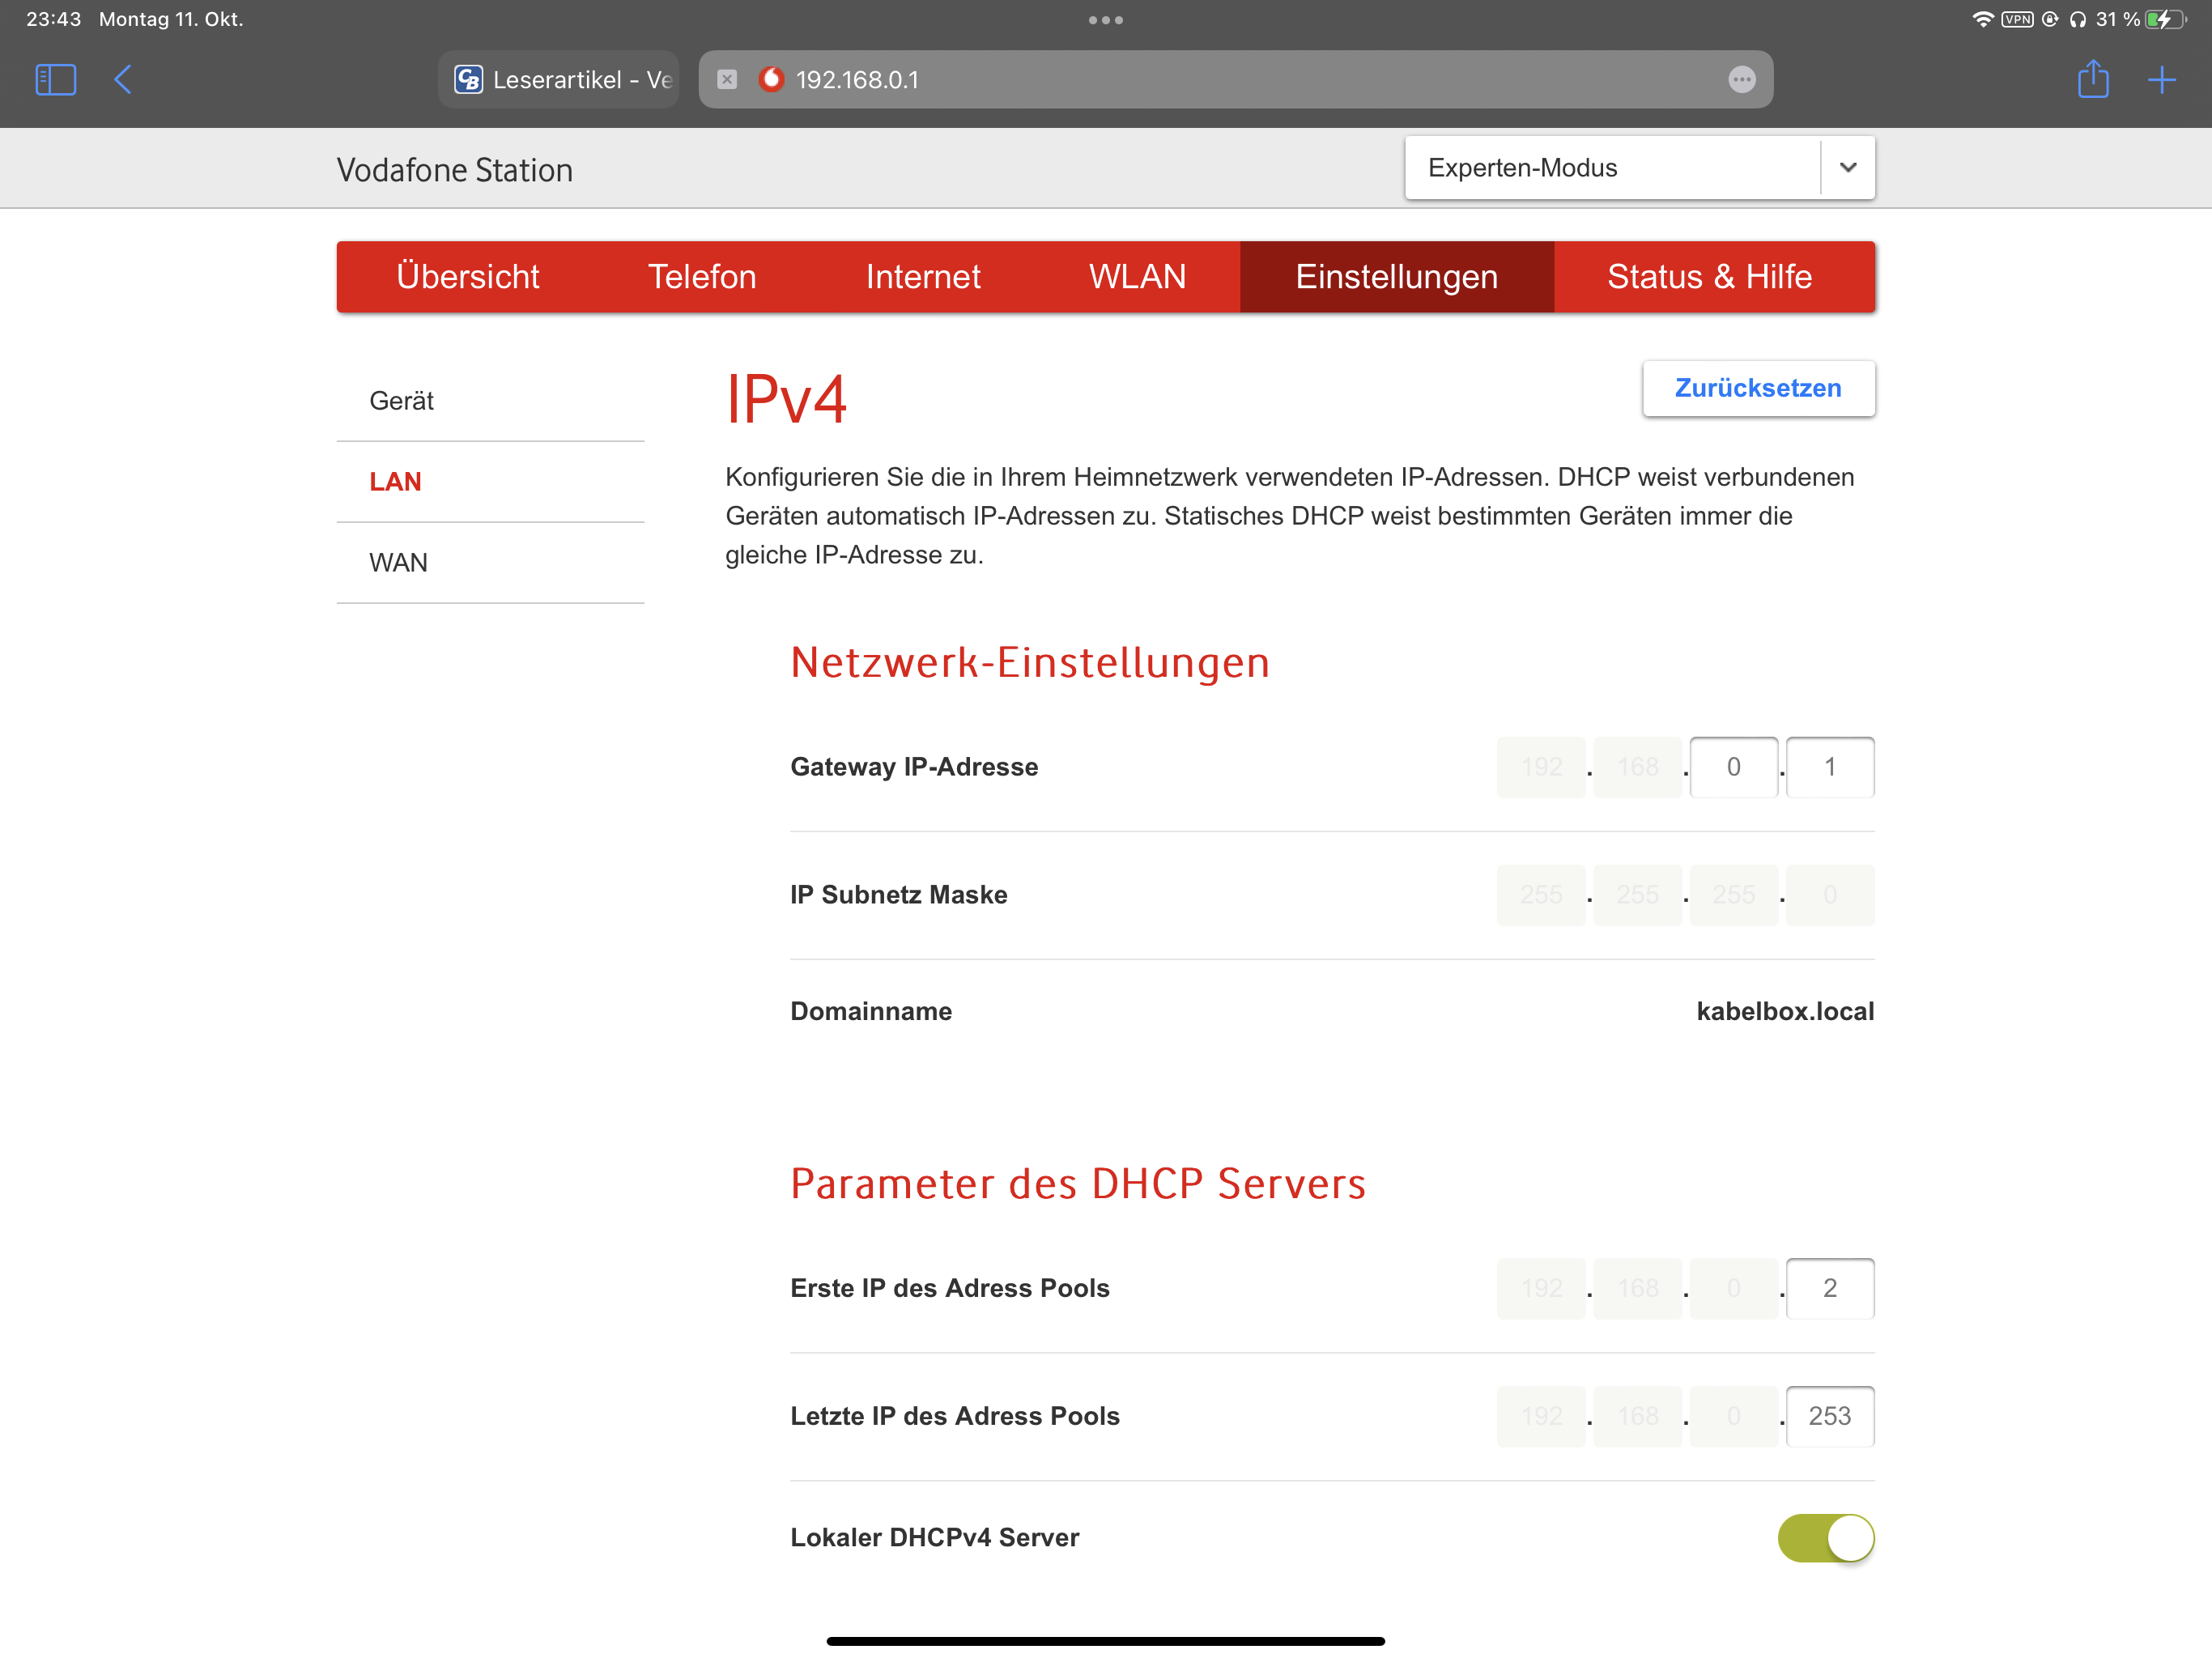Image resolution: width=2212 pixels, height=1658 pixels.
Task: Click the Letzte IP field showing 253
Action: pos(1829,1416)
